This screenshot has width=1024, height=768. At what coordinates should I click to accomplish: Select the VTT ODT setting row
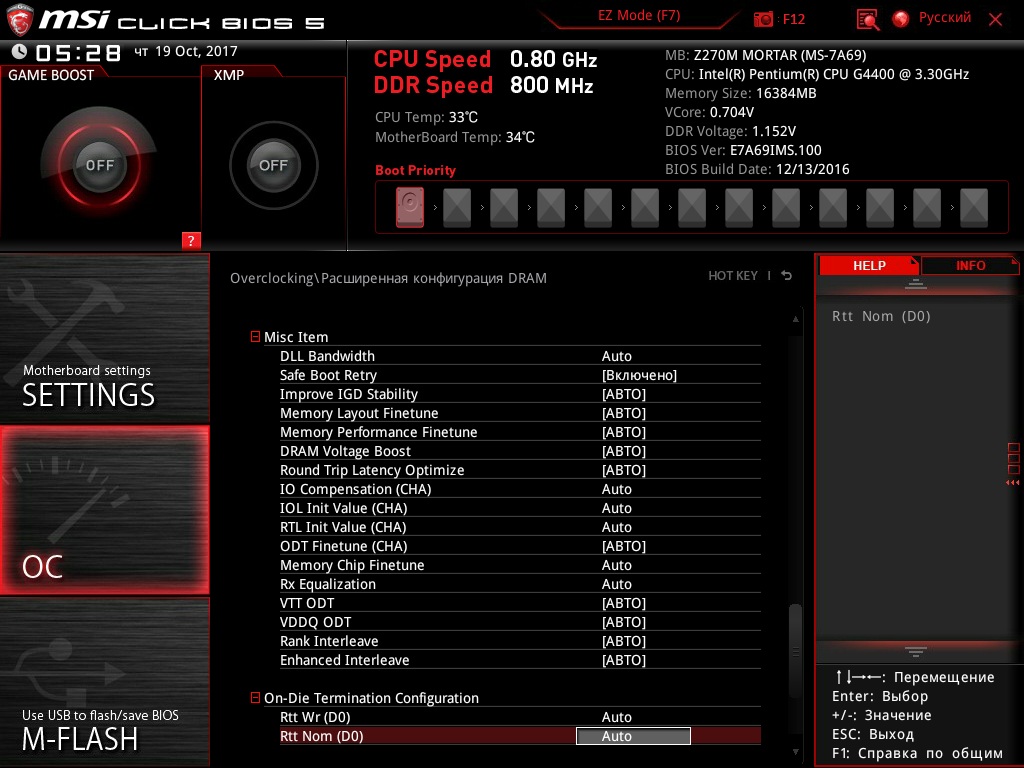coord(520,603)
